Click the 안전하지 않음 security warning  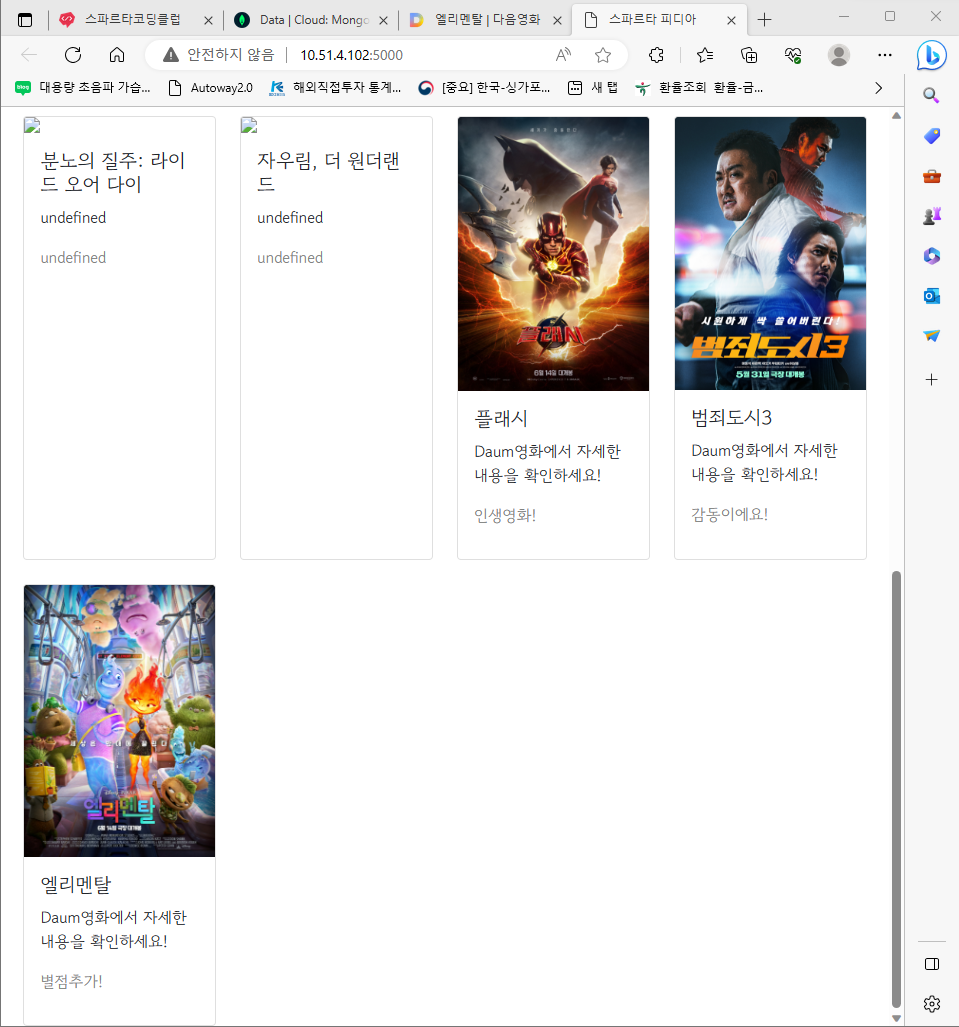coord(218,55)
